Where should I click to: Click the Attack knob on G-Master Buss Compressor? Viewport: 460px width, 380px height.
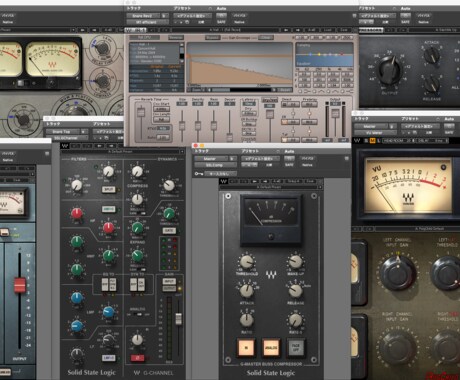pos(247,291)
